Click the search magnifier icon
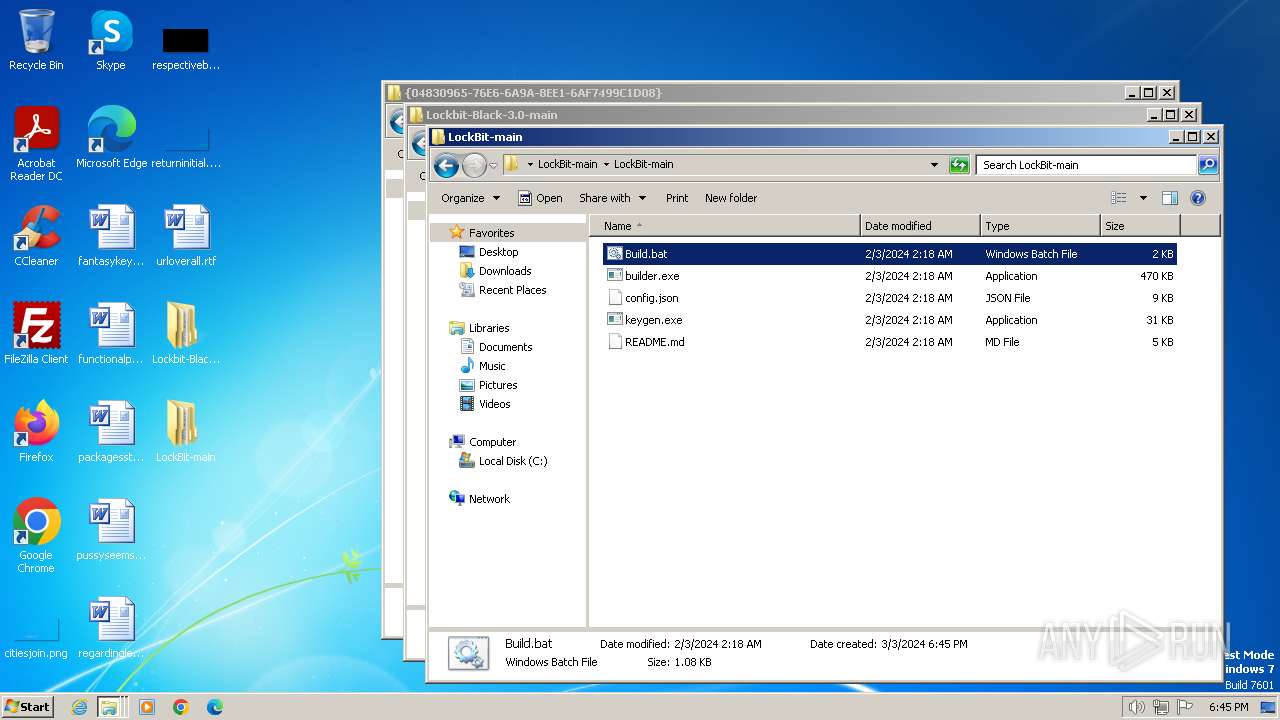This screenshot has height=720, width=1280. coord(1208,165)
